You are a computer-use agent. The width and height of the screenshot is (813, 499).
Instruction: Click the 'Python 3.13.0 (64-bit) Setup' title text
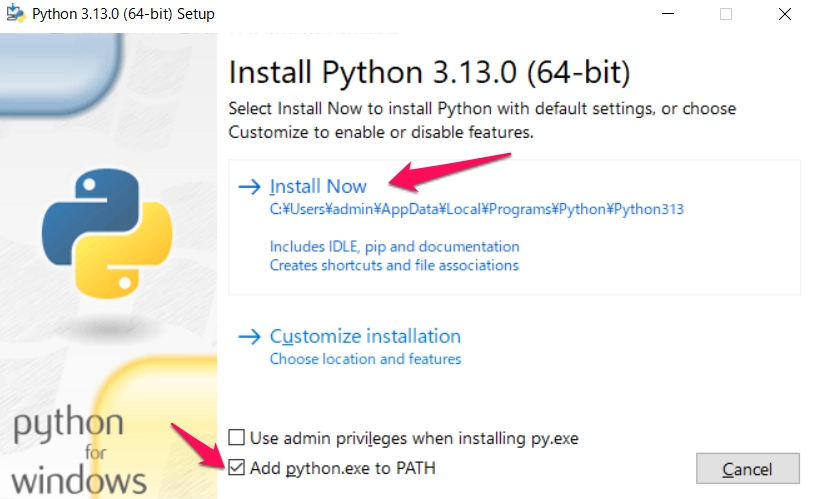pyautogui.click(x=123, y=13)
